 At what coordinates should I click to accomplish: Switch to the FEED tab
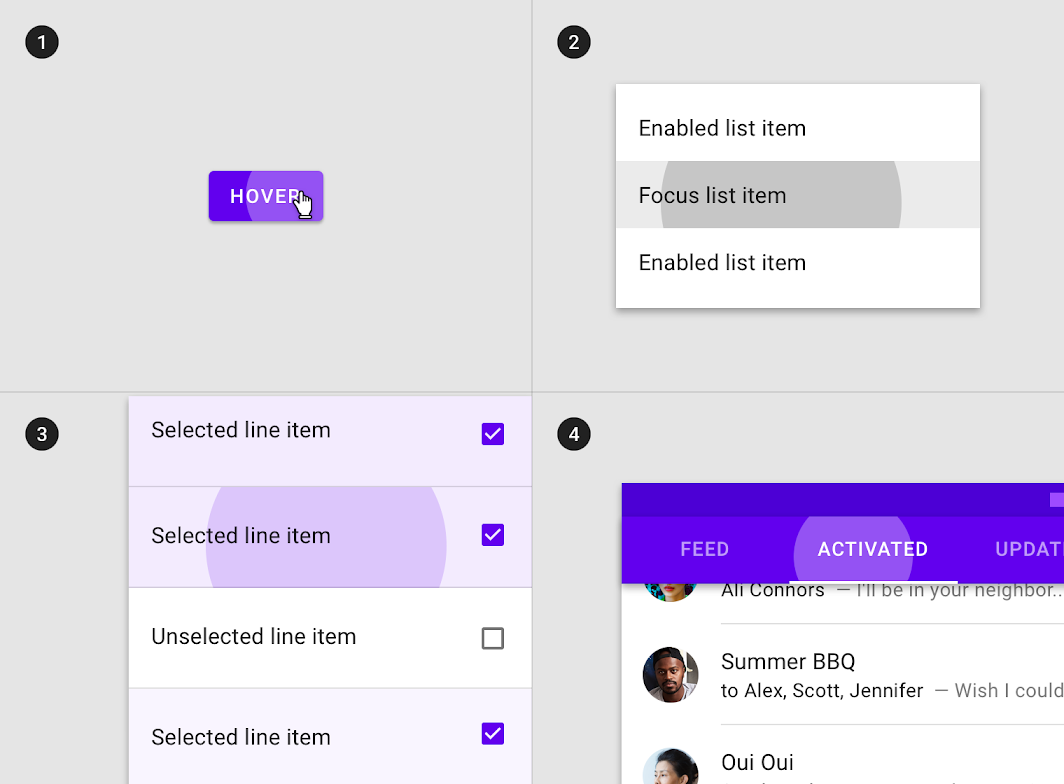(704, 549)
